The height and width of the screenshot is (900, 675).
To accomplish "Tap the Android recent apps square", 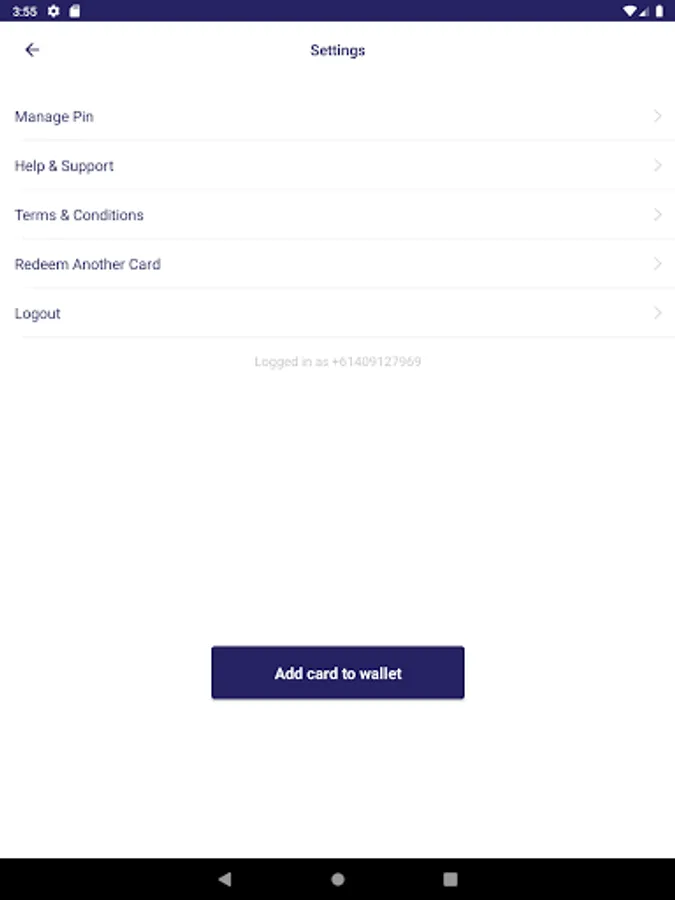I will [450, 879].
